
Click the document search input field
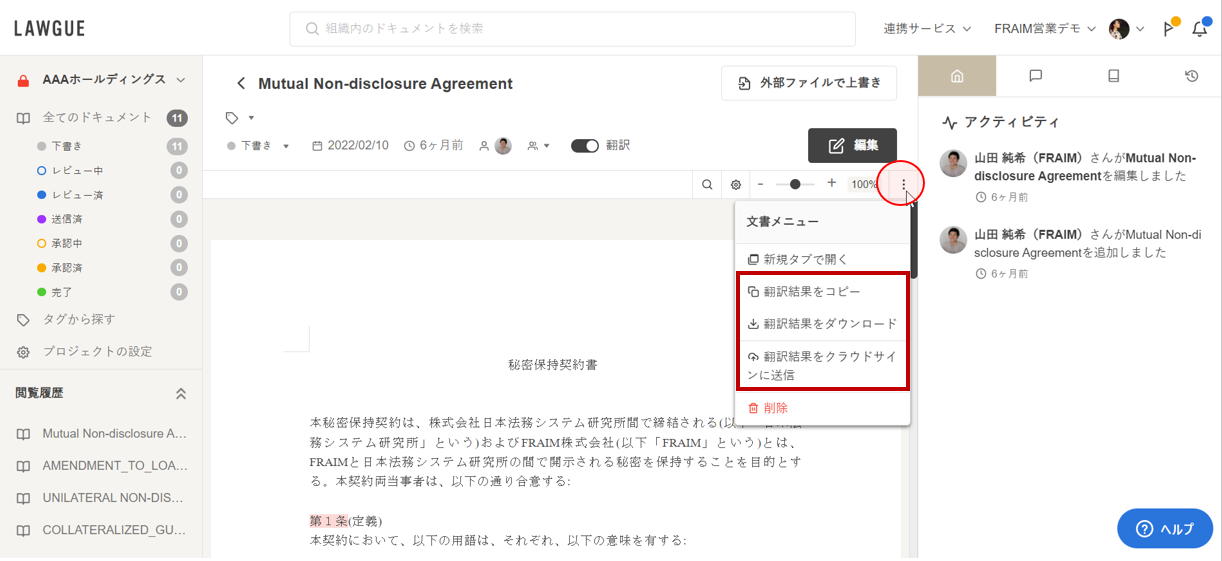pyautogui.click(x=572, y=29)
